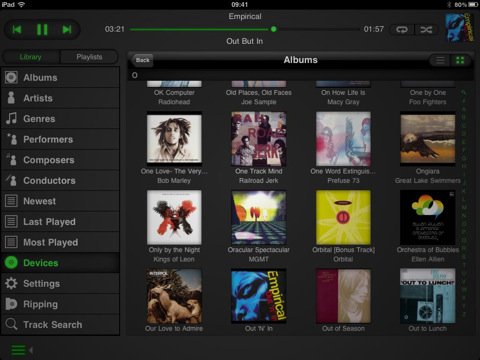This screenshot has height=360, width=480.
Task: Switch to grid view
Action: (460, 60)
